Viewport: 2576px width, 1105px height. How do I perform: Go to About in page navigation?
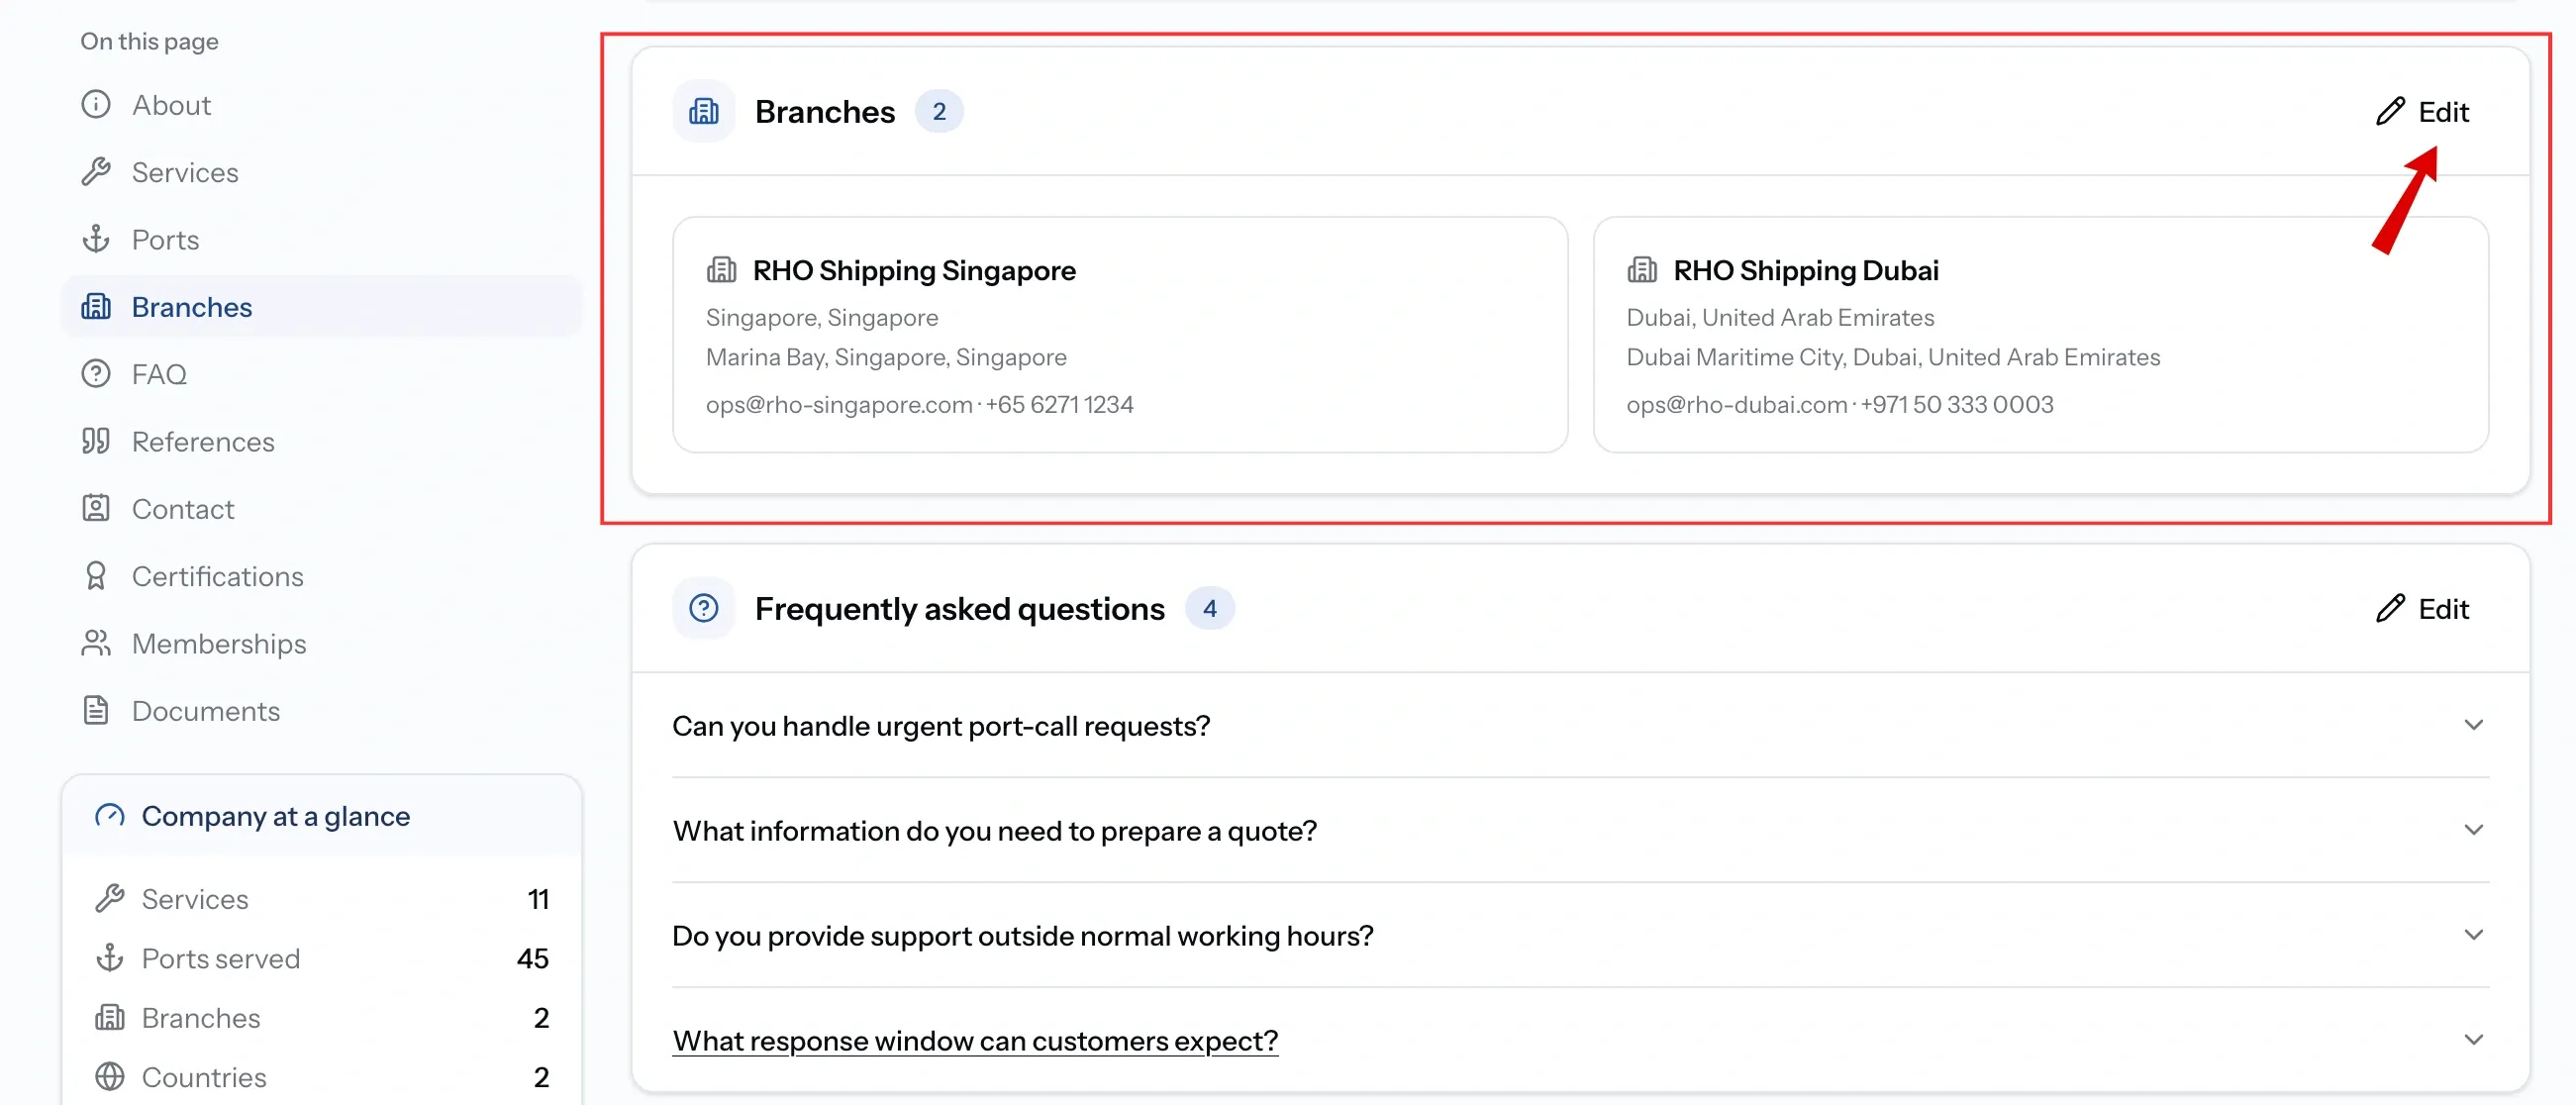(x=320, y=105)
